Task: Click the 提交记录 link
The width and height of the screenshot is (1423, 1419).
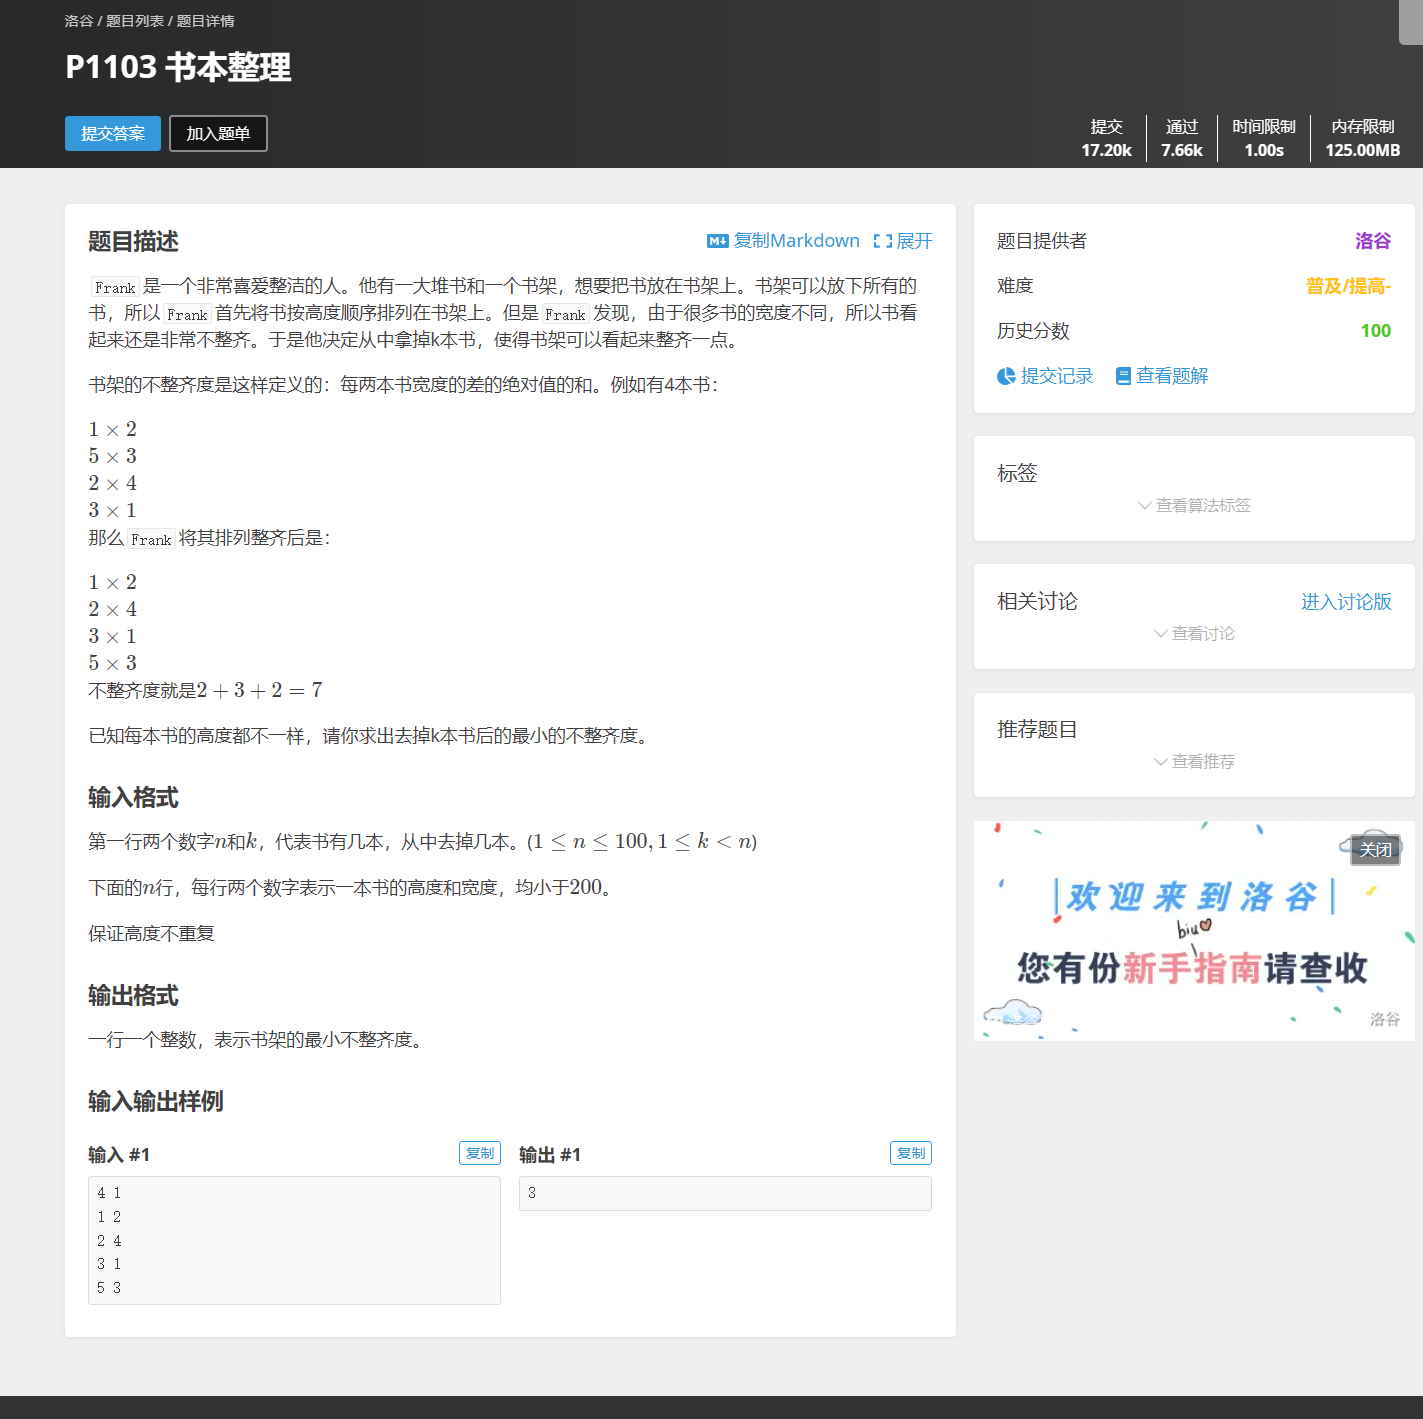Action: coord(1056,376)
